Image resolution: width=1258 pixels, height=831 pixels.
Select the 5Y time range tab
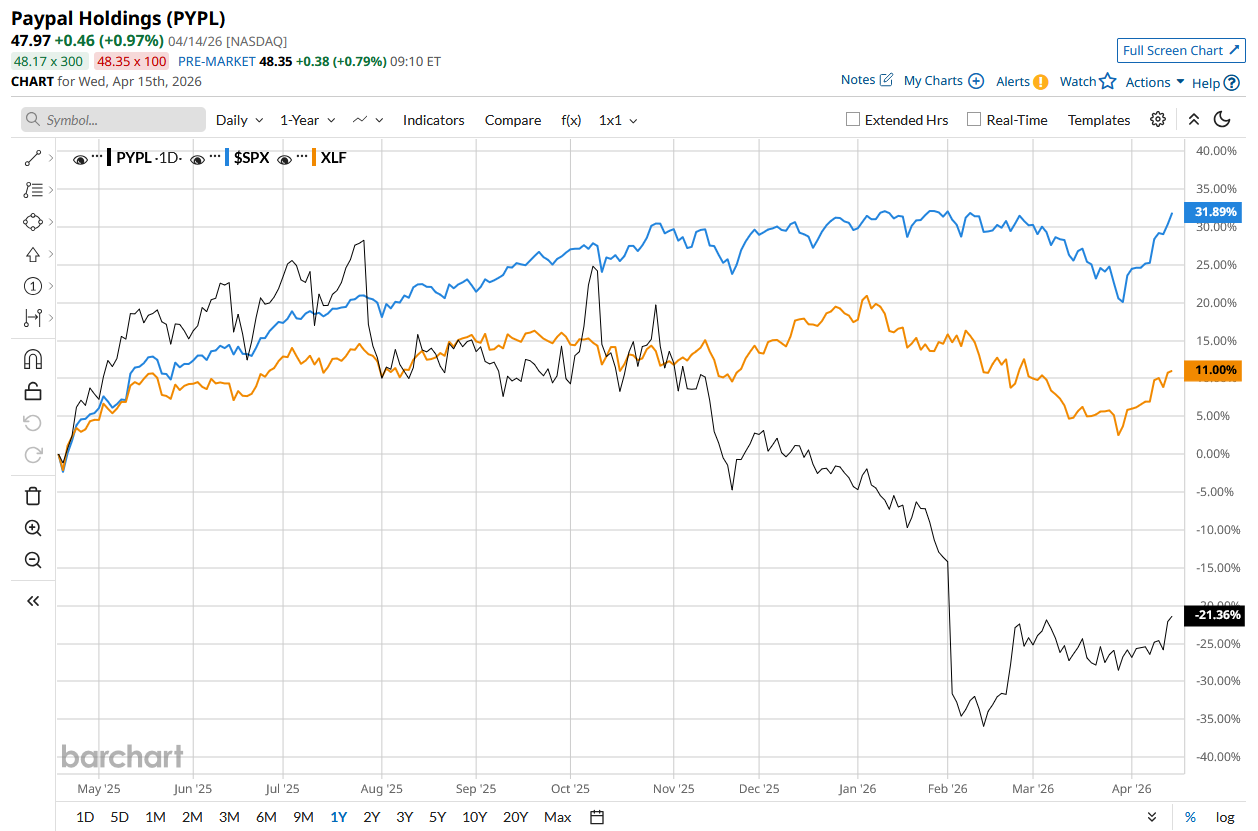pos(437,817)
